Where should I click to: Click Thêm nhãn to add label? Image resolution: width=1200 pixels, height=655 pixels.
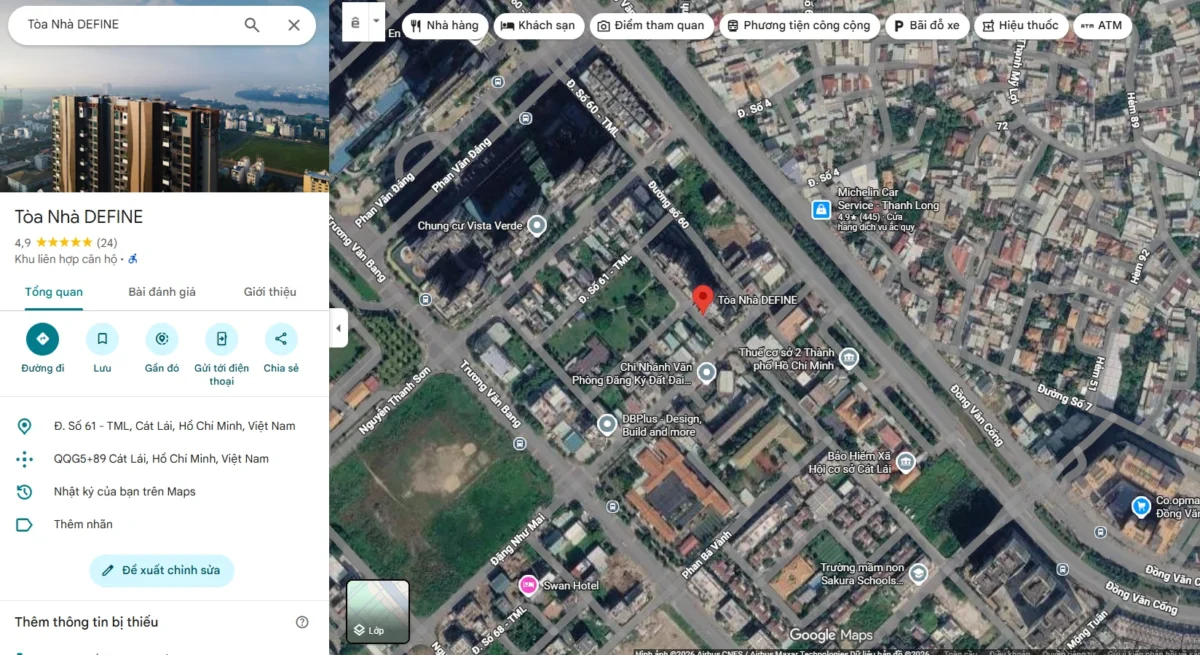tap(164, 524)
